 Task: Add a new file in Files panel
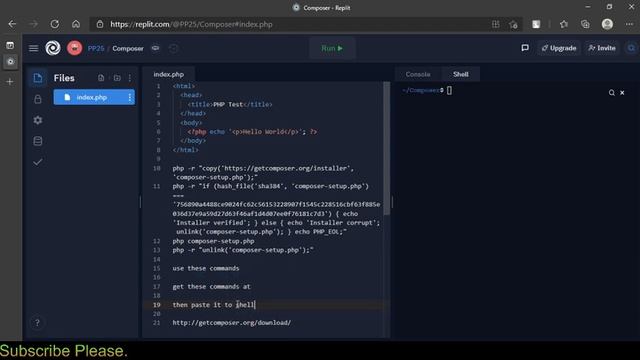101,78
